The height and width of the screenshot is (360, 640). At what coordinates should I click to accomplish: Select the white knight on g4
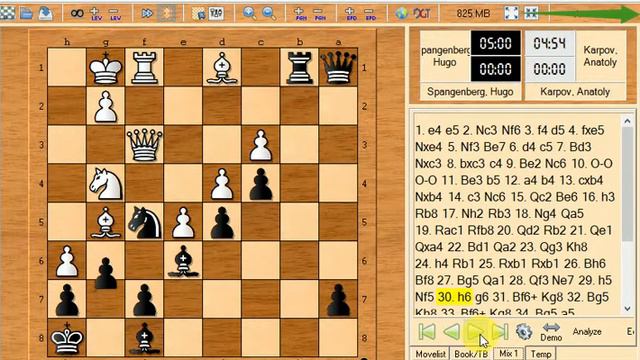click(106, 183)
